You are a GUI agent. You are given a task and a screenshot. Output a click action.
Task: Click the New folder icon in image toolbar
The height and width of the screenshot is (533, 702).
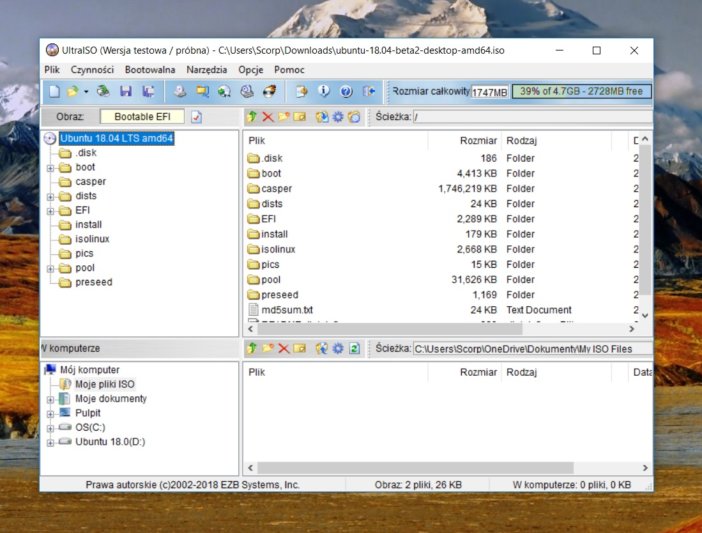pyautogui.click(x=284, y=117)
